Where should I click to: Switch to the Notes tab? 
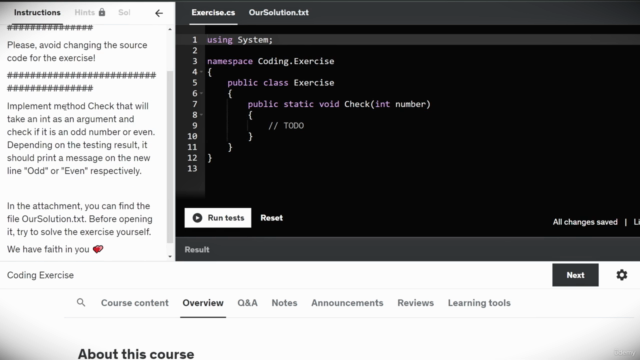[284, 303]
